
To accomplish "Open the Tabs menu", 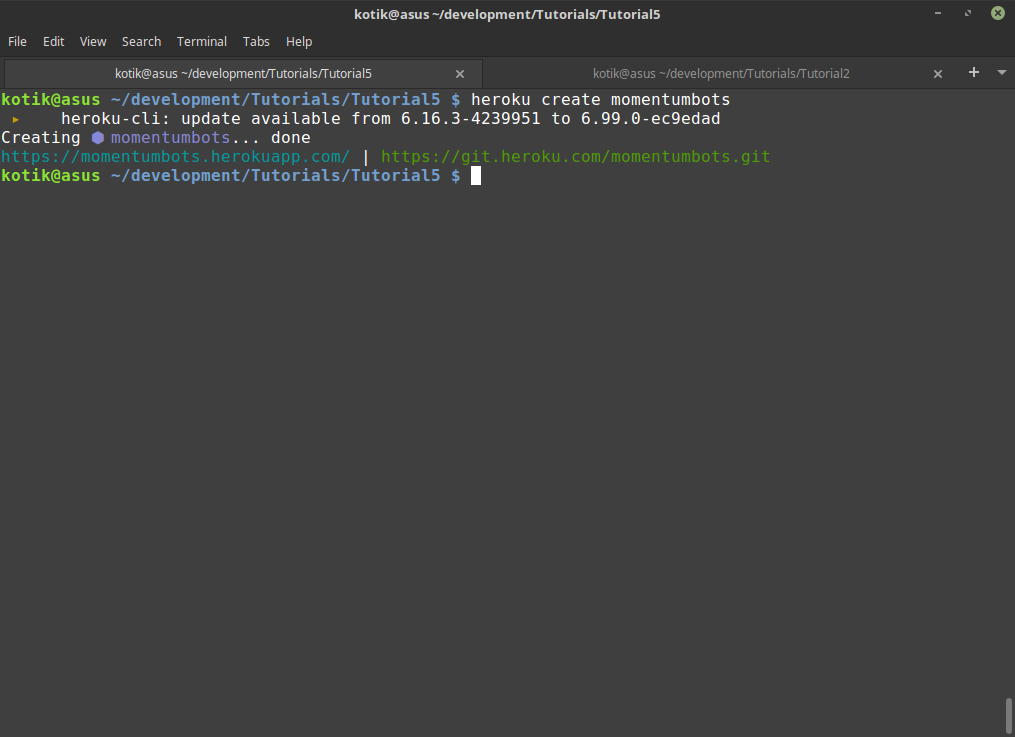I will pos(256,41).
